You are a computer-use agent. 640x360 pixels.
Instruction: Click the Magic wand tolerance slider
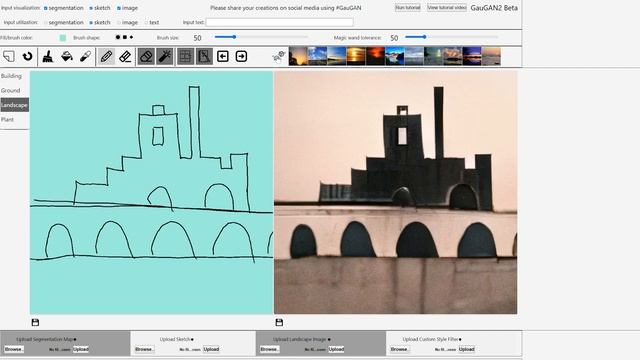tap(451, 37)
